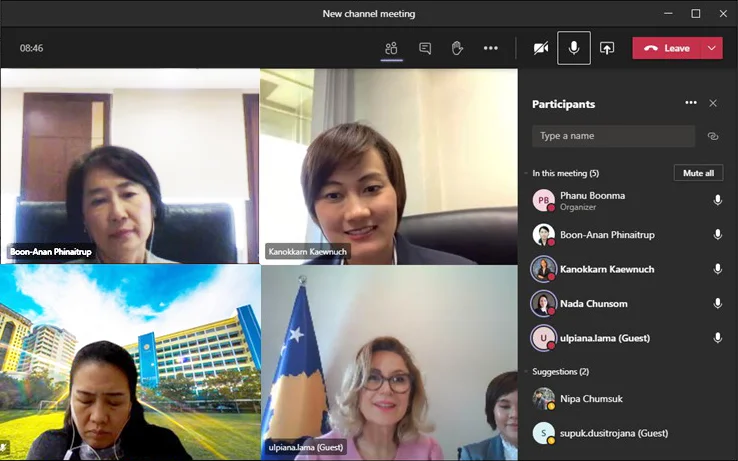Select Kanokkarn Kaewnuch in participant list

tap(608, 269)
